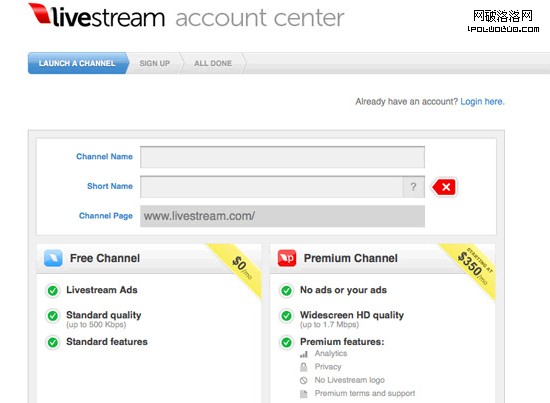Click green check beside Standard quality
550x403 pixels.
coord(53,316)
